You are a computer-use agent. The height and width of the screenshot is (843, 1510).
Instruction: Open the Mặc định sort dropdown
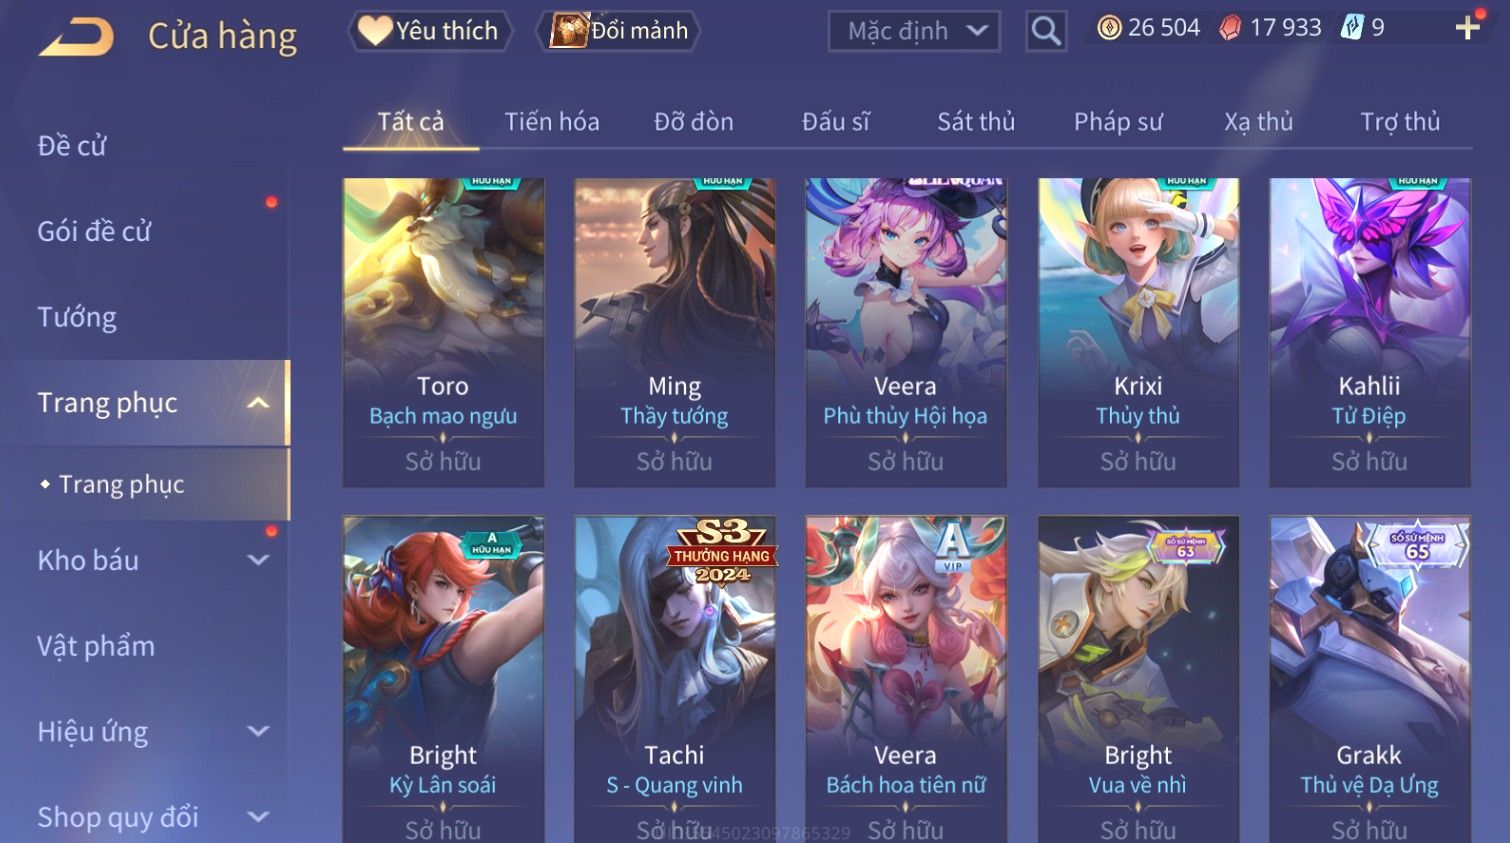coord(914,31)
